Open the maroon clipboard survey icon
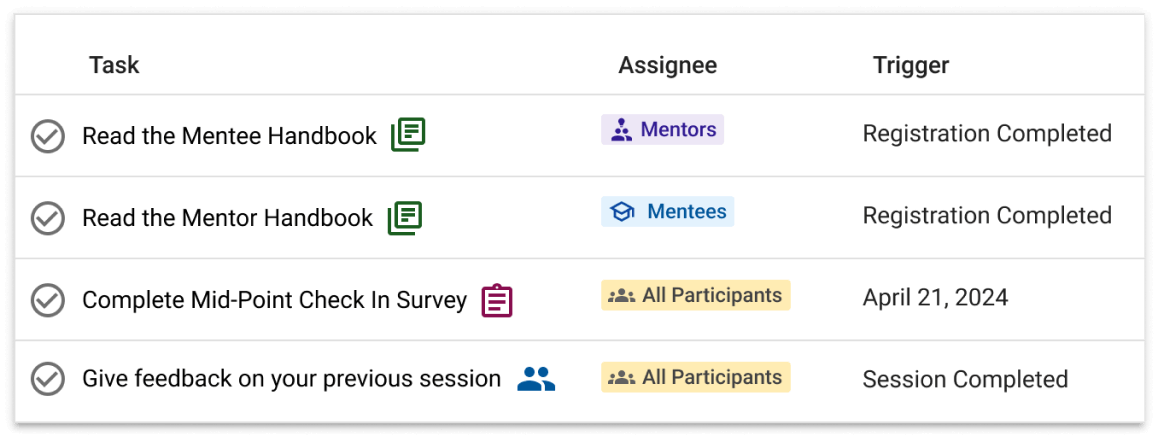The image size is (1158, 438). click(497, 301)
